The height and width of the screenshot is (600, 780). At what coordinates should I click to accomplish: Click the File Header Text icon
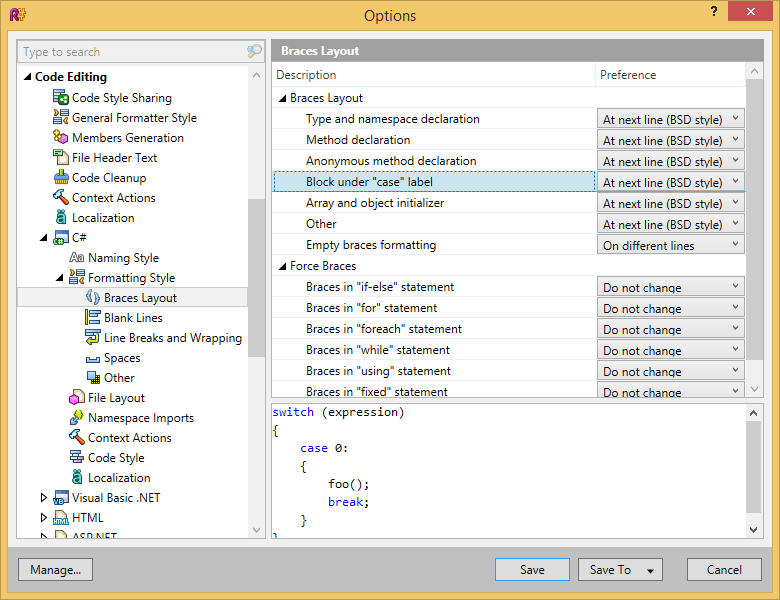click(61, 158)
